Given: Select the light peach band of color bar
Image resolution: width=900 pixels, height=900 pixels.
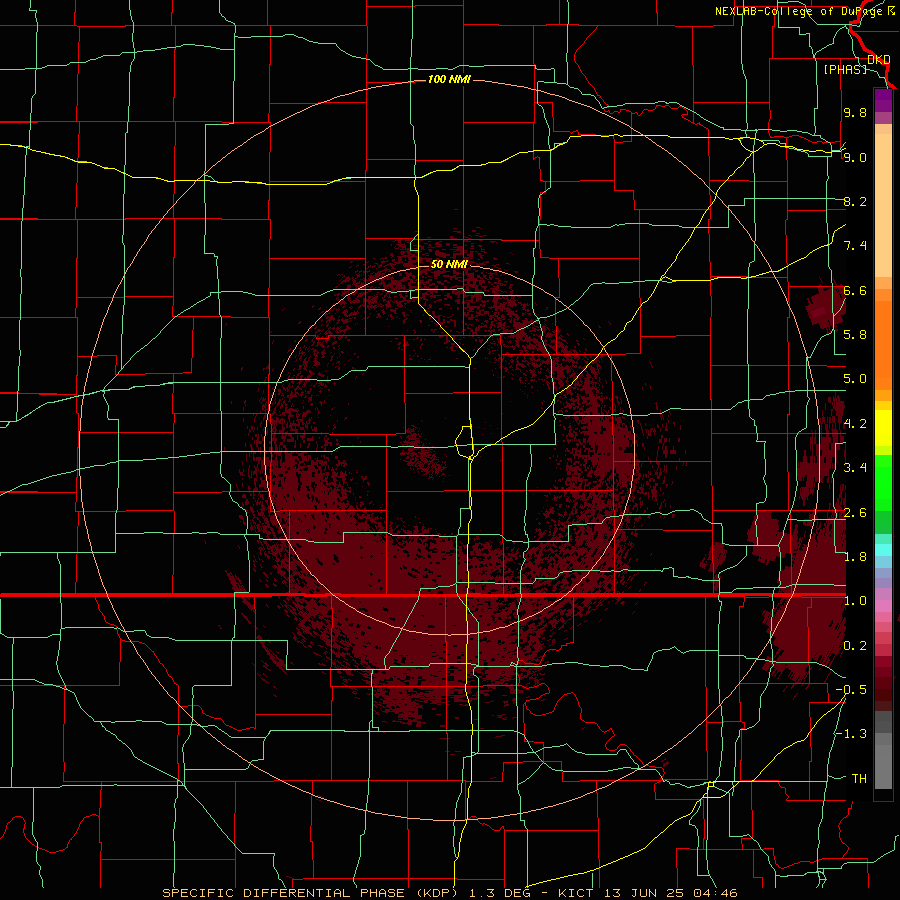Looking at the screenshot, I should (883, 207).
